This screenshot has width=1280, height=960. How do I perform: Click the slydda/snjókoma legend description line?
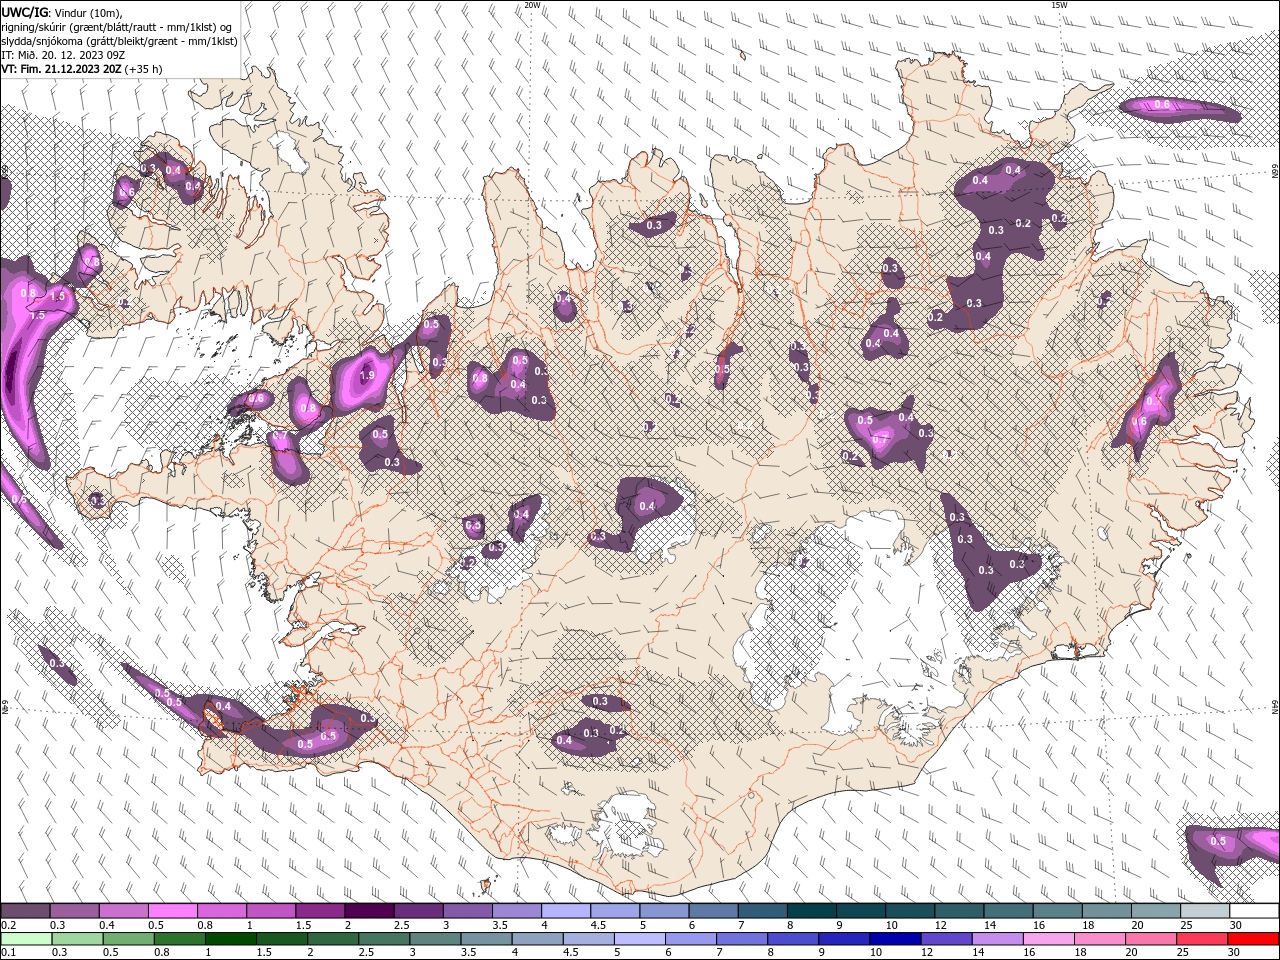pyautogui.click(x=119, y=41)
